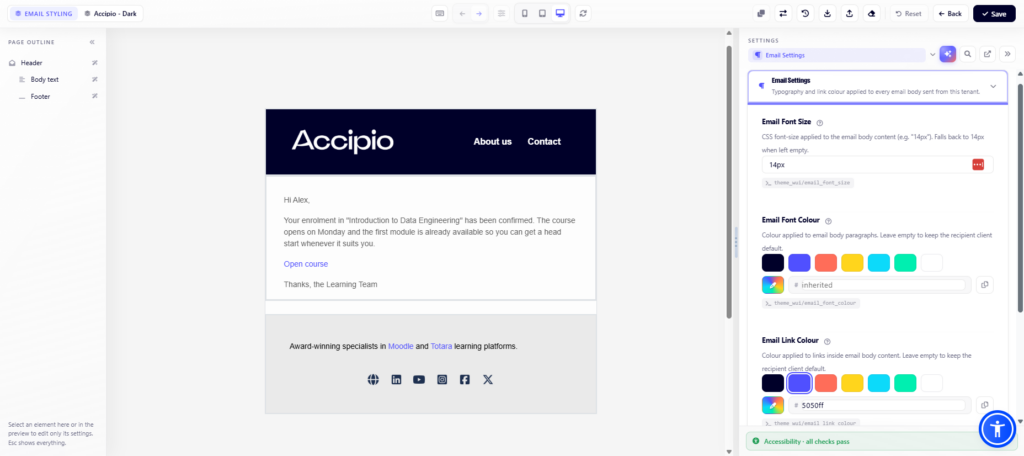Click the icon right of Footer row
The width and height of the screenshot is (1024, 456).
click(95, 96)
